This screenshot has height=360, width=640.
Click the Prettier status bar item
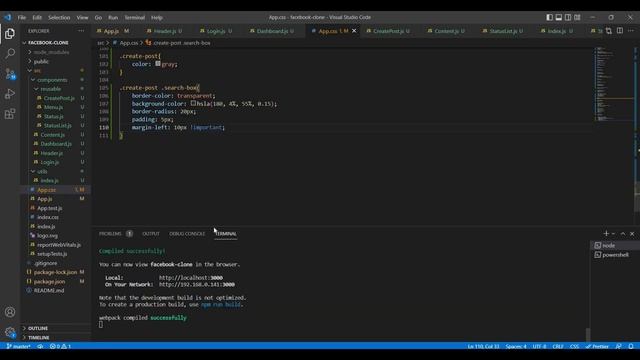[597, 346]
